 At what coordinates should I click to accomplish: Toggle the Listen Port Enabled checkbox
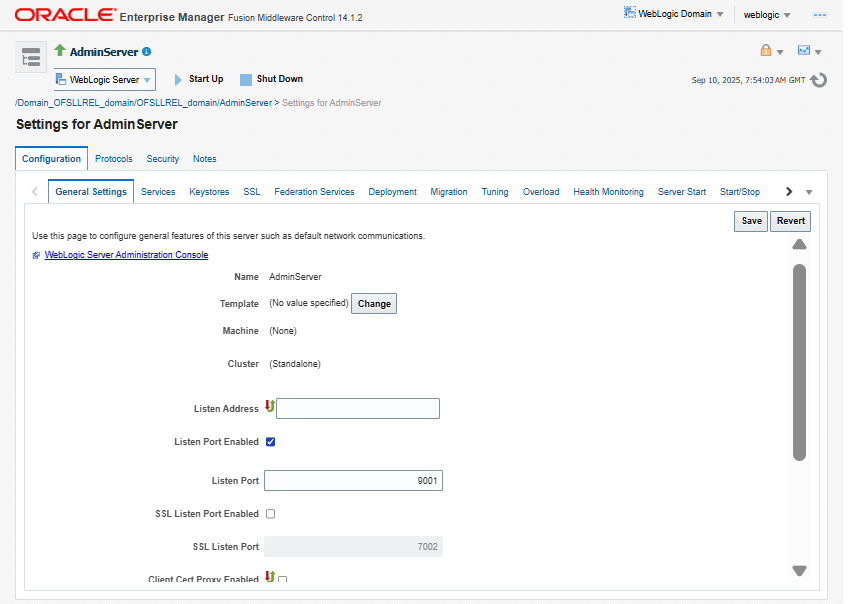pos(271,442)
